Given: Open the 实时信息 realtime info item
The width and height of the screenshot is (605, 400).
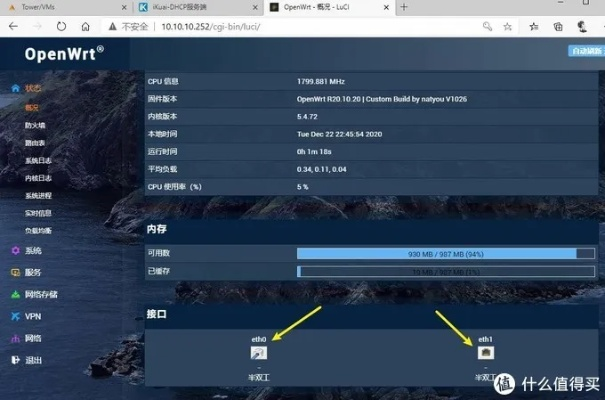Looking at the screenshot, I should click(38, 213).
